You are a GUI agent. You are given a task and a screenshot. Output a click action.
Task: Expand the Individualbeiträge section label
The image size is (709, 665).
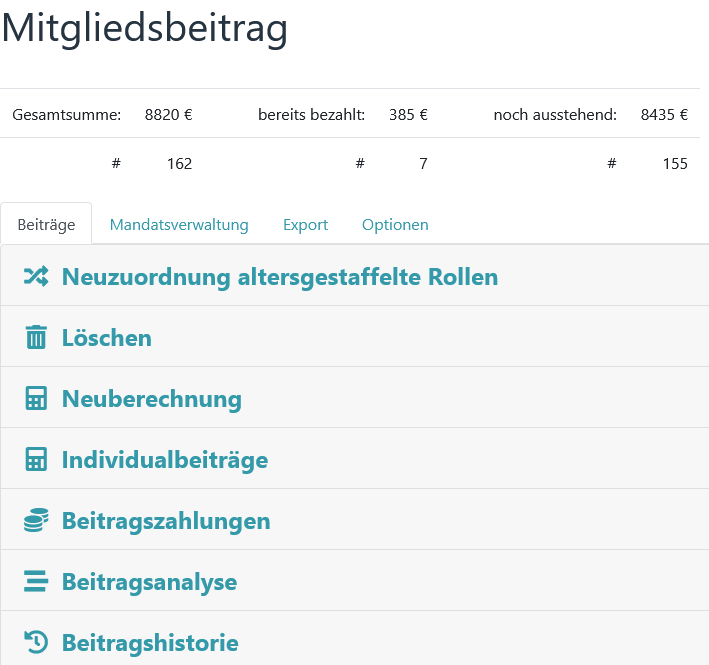[x=165, y=460]
